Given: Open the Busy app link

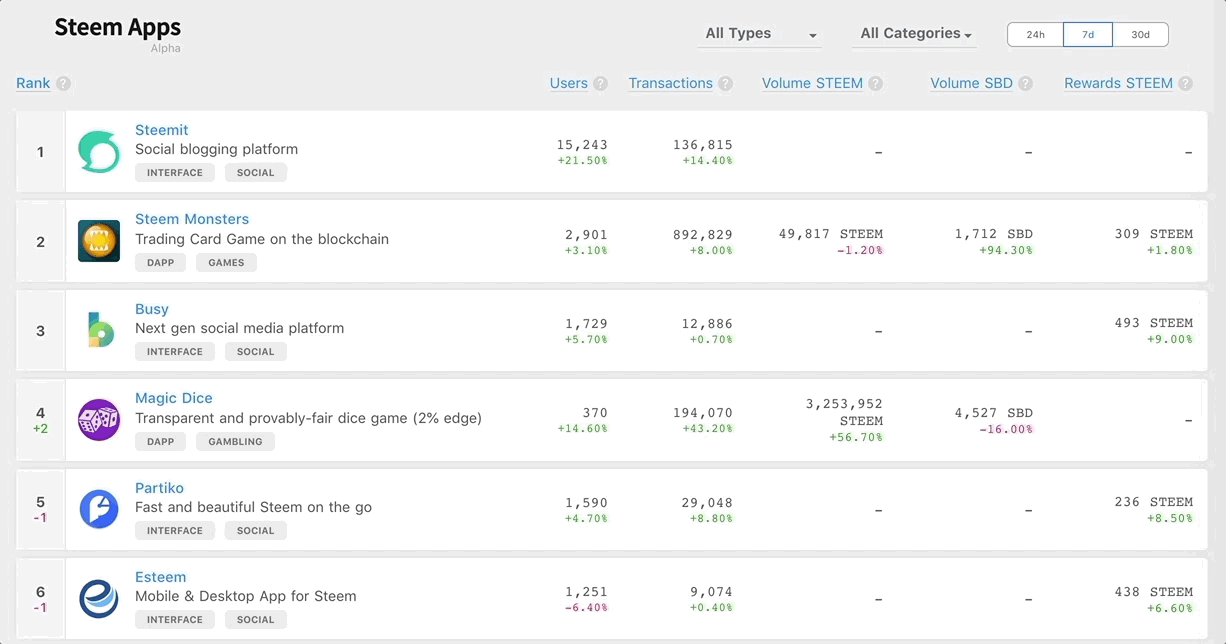Looking at the screenshot, I should (152, 309).
